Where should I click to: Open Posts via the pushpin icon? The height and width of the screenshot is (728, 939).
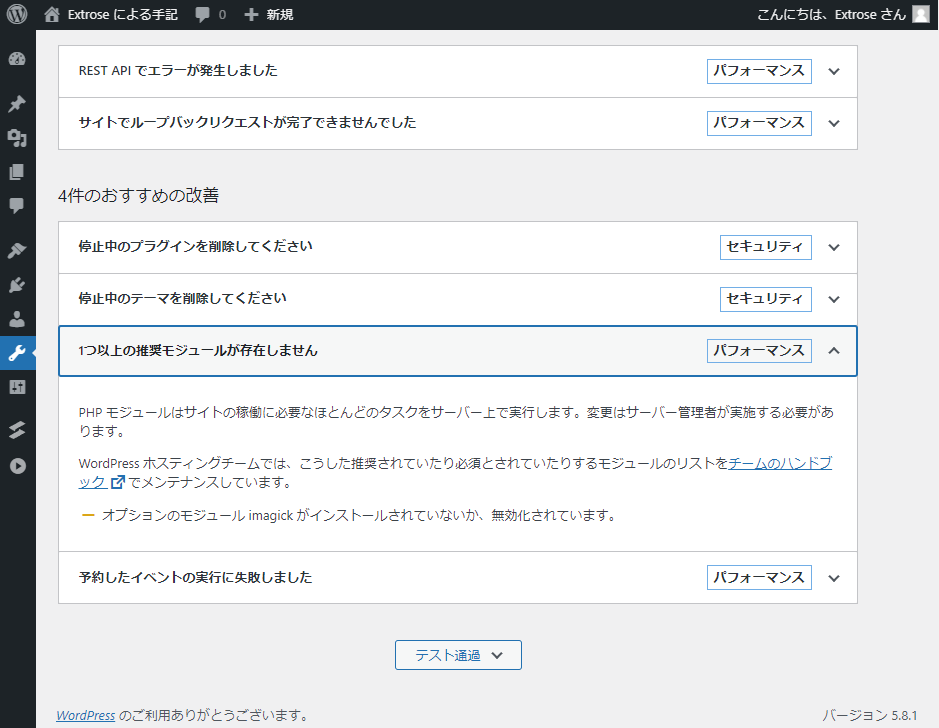[16, 104]
